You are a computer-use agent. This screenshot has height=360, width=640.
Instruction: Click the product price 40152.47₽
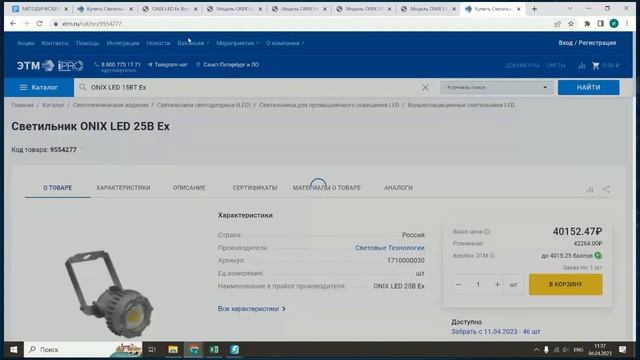pyautogui.click(x=577, y=231)
